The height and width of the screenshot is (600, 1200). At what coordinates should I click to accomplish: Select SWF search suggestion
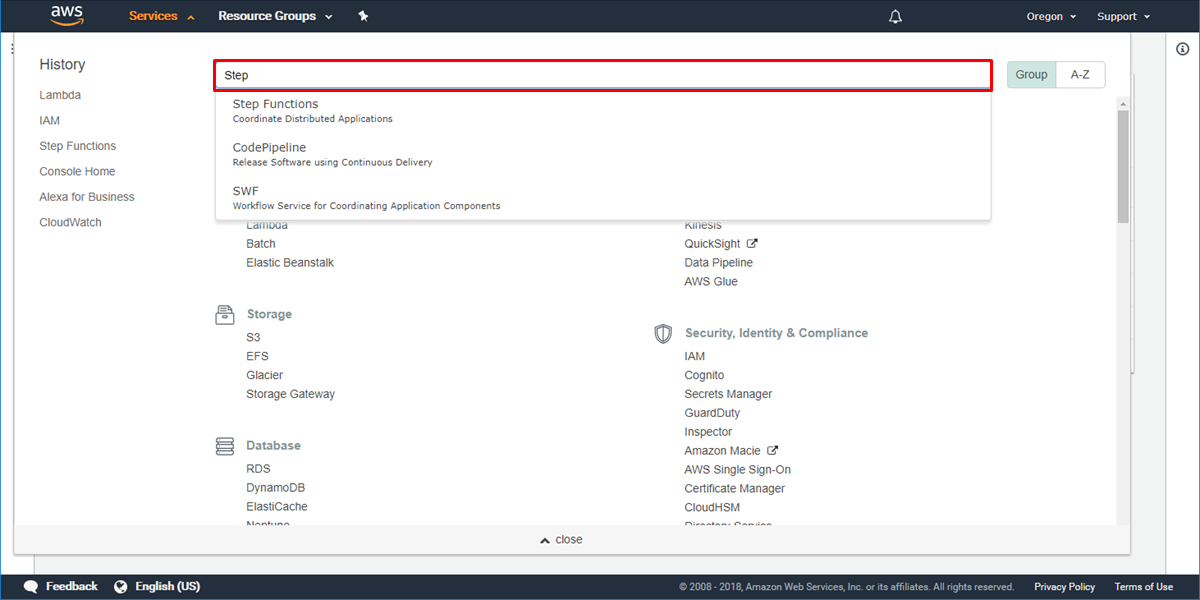[x=603, y=197]
